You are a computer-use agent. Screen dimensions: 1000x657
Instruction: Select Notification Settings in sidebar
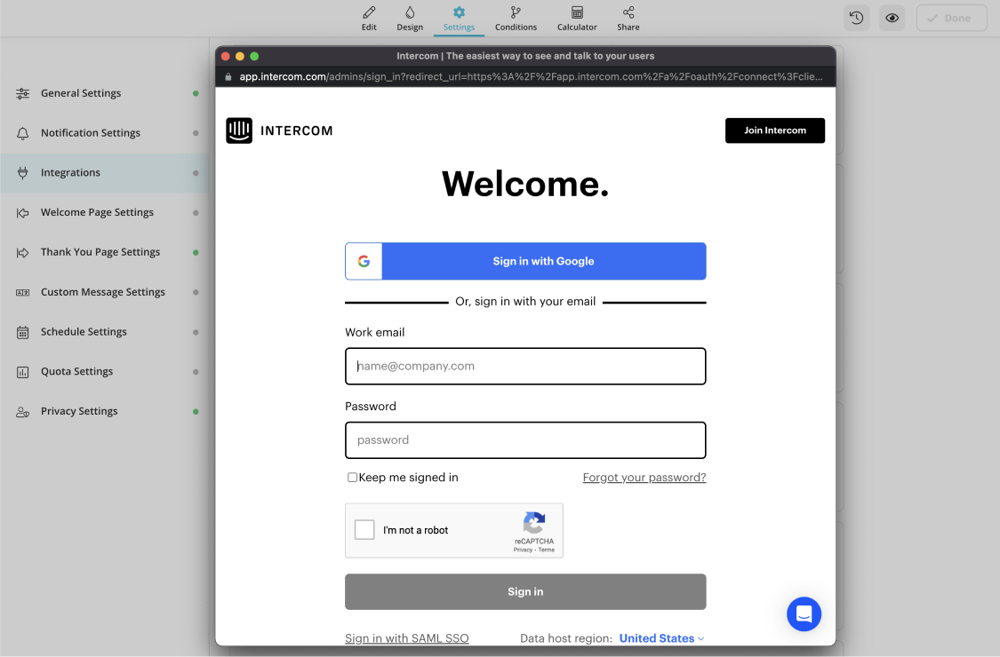[90, 133]
